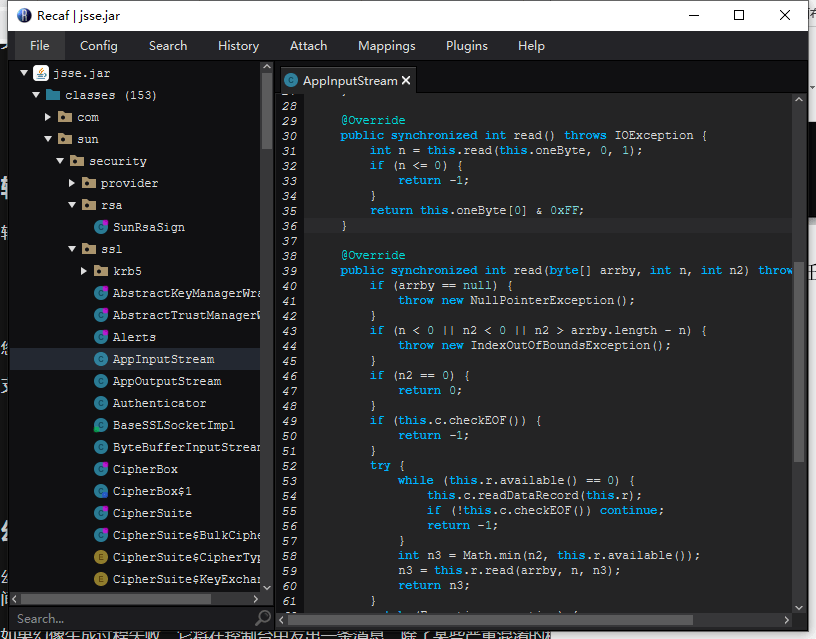Click the class icon beside Alerts
Viewport: 816px width, 639px height.
[101, 337]
